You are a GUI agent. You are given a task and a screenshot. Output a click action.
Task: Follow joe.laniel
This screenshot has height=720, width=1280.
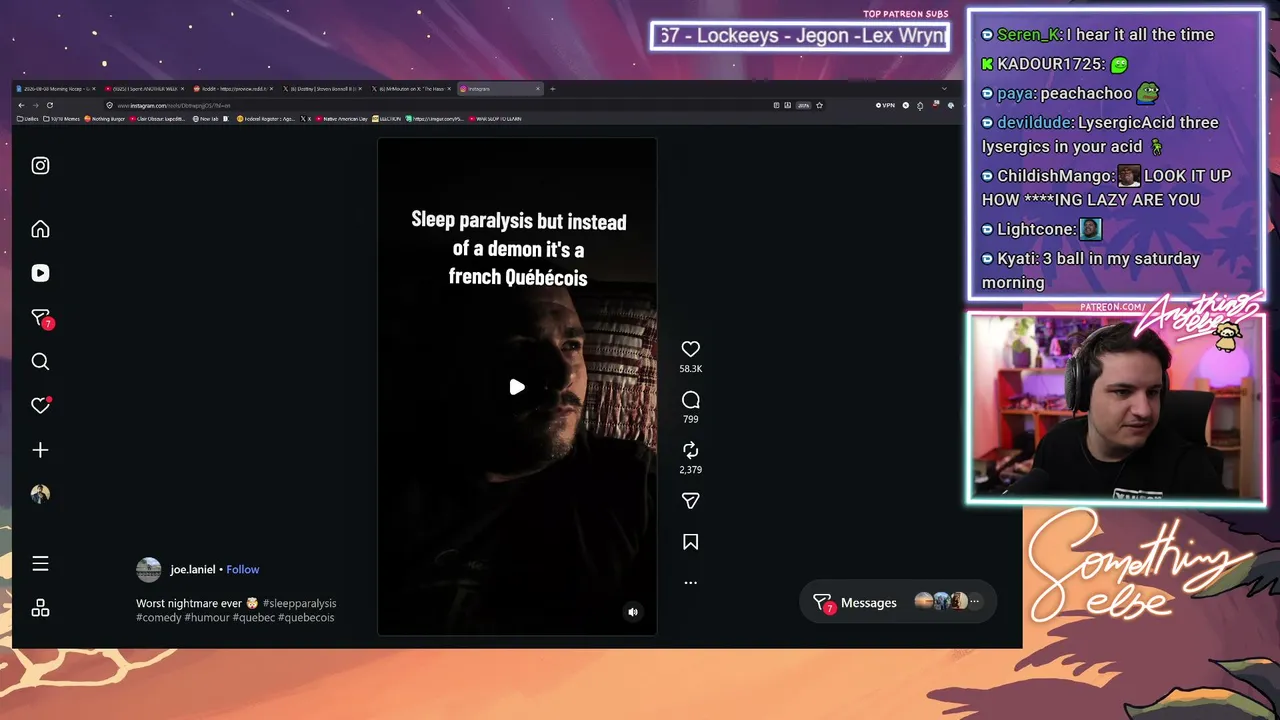[x=242, y=569]
